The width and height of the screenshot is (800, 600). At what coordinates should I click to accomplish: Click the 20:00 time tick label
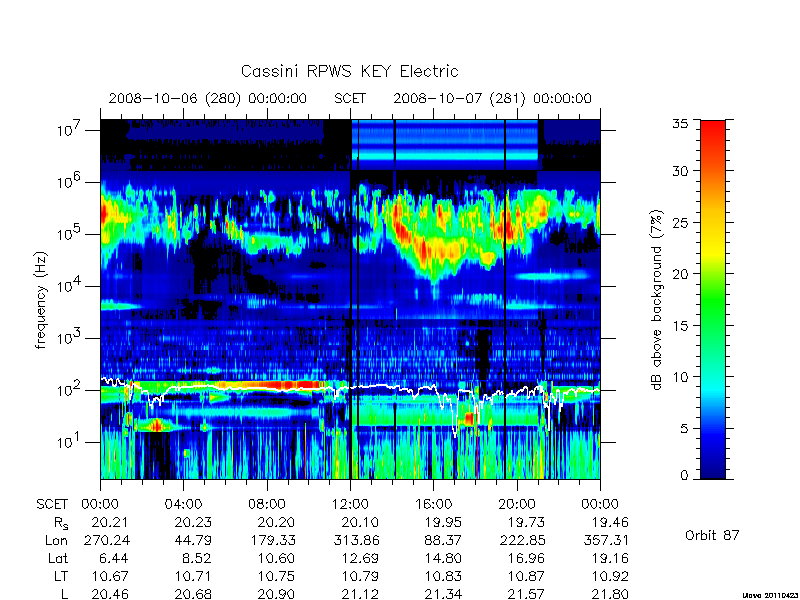516,504
